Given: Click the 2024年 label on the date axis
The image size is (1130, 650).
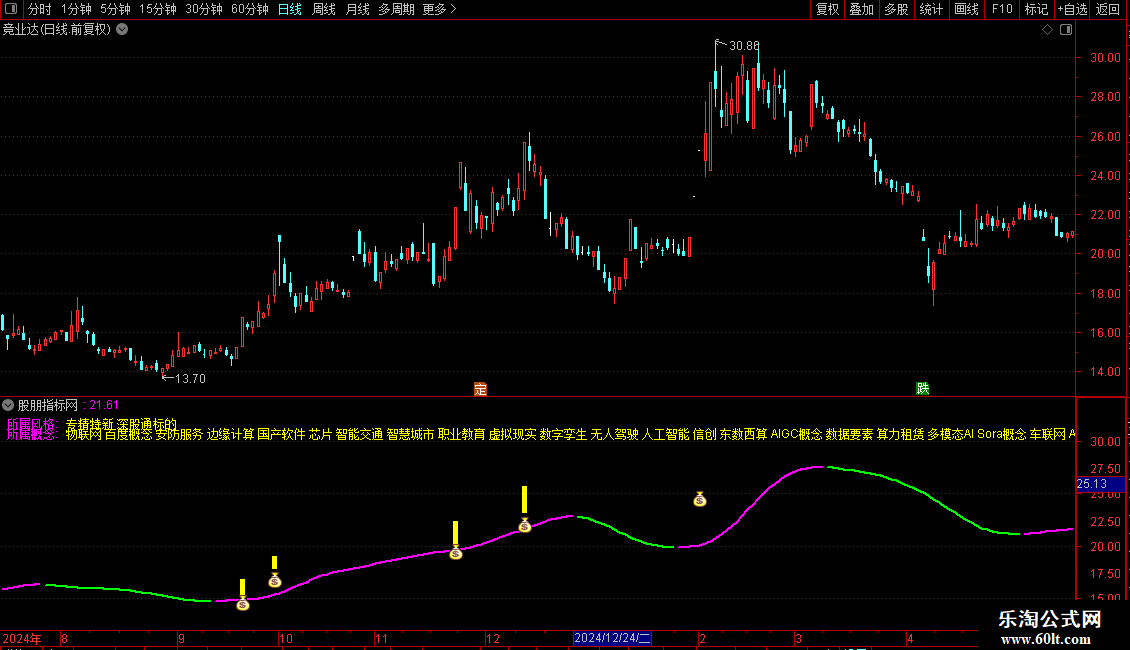Looking at the screenshot, I should click(x=22, y=638).
